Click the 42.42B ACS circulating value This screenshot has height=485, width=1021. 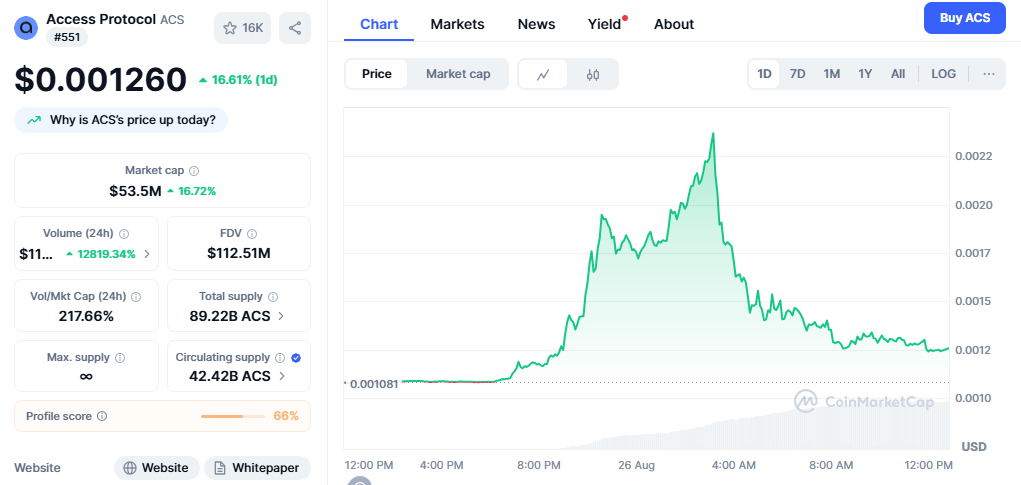tap(229, 376)
